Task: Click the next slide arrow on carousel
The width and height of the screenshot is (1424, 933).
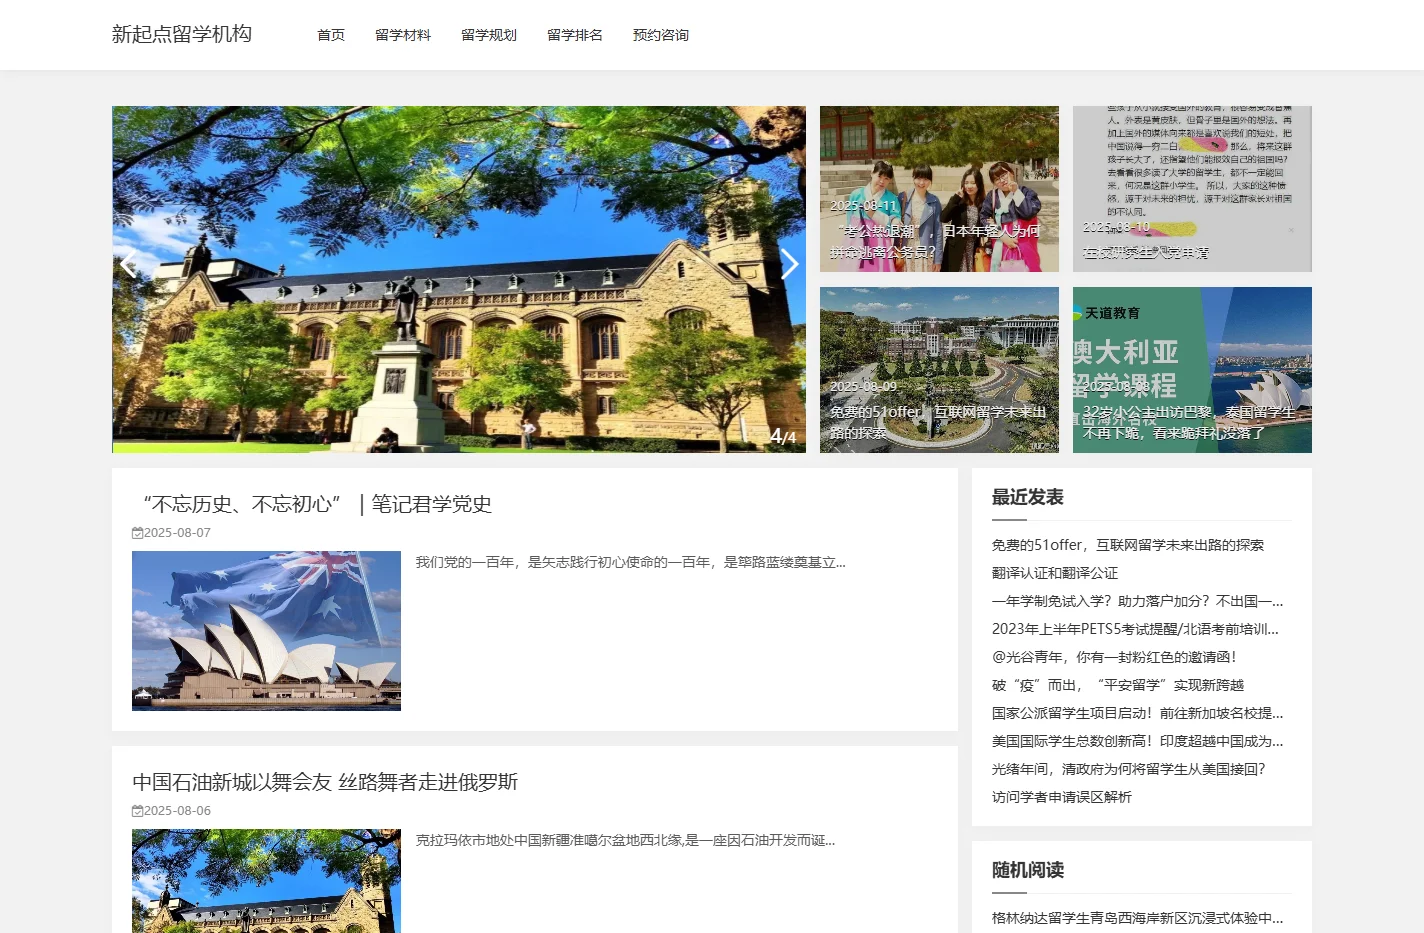Action: click(789, 264)
